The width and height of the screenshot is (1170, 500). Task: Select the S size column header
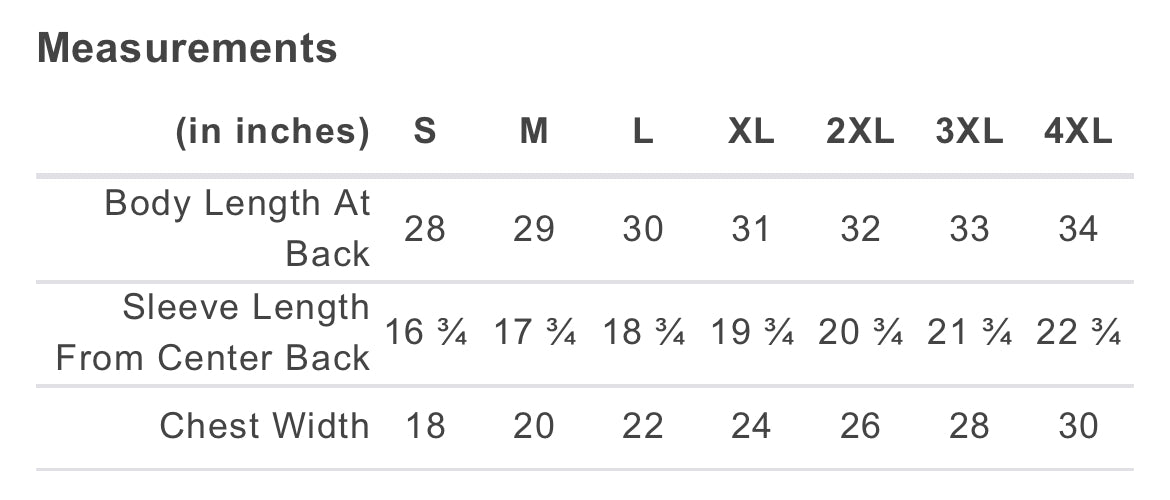point(425,132)
